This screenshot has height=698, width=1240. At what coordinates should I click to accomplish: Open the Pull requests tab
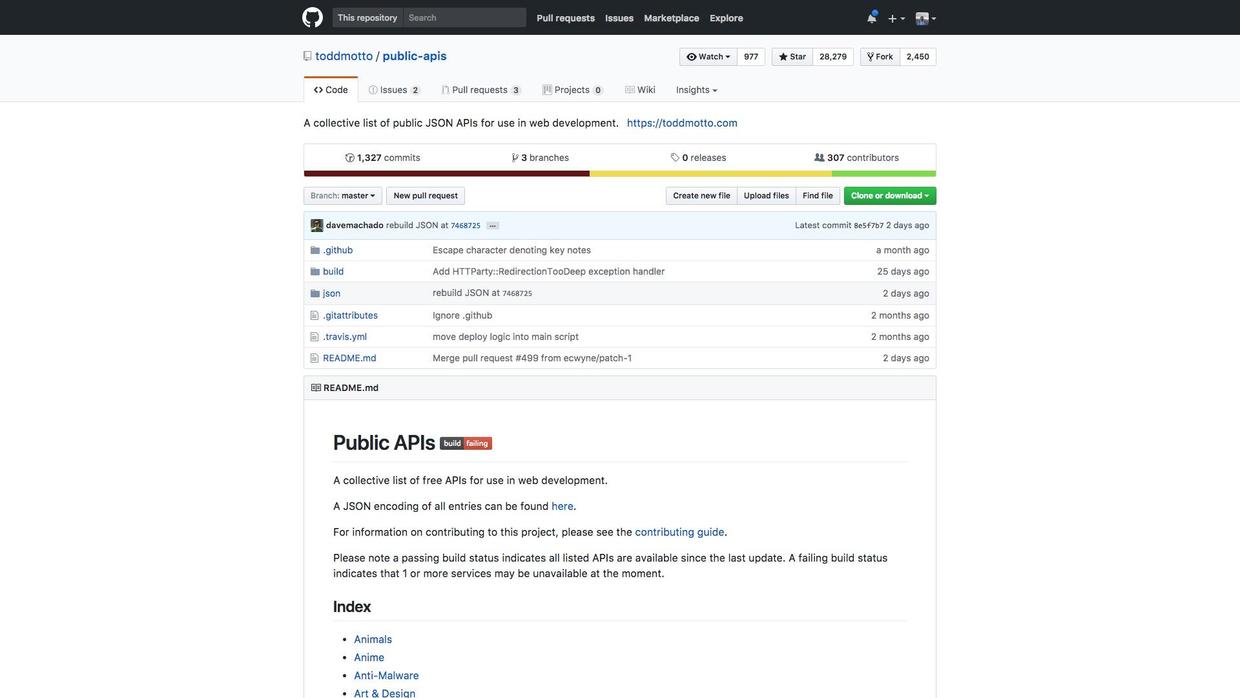tap(480, 90)
